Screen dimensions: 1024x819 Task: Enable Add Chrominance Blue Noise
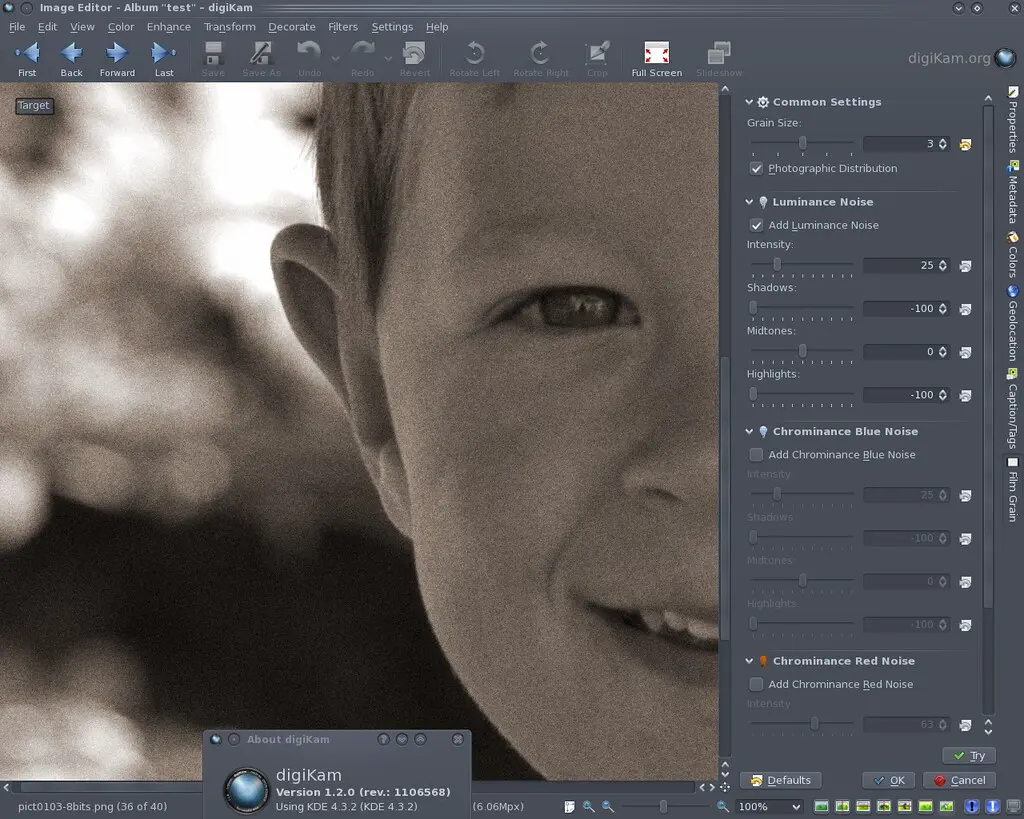[757, 455]
